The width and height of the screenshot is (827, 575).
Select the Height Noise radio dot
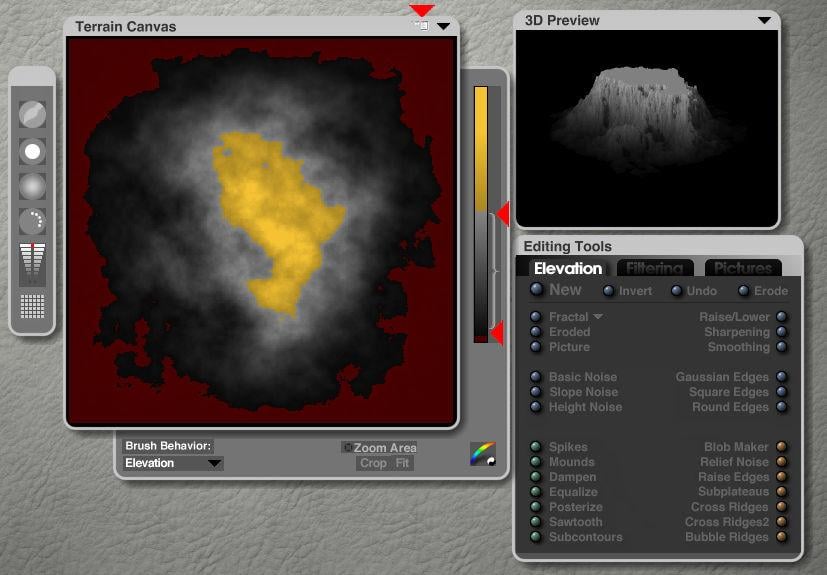536,407
